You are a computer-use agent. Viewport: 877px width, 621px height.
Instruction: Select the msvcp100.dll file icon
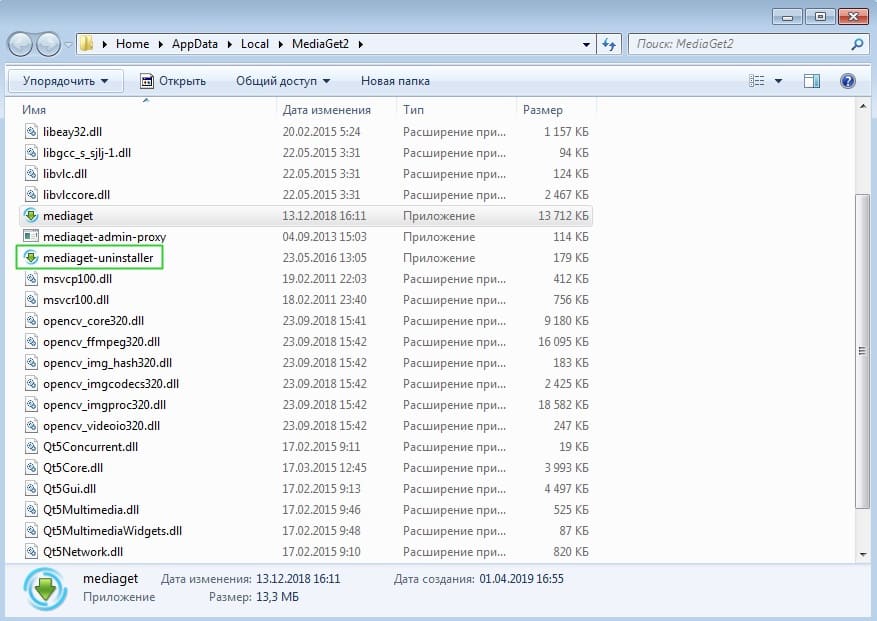click(31, 279)
